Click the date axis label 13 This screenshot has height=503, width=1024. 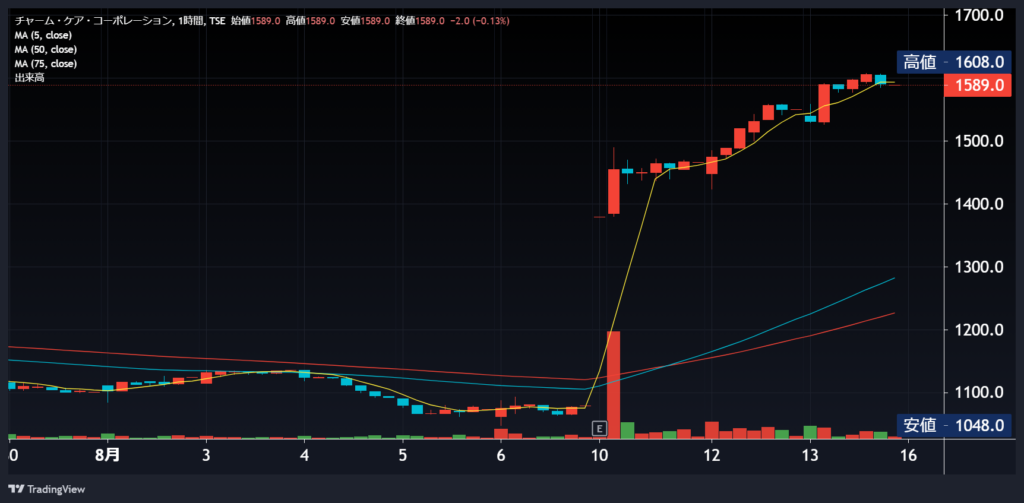point(810,455)
